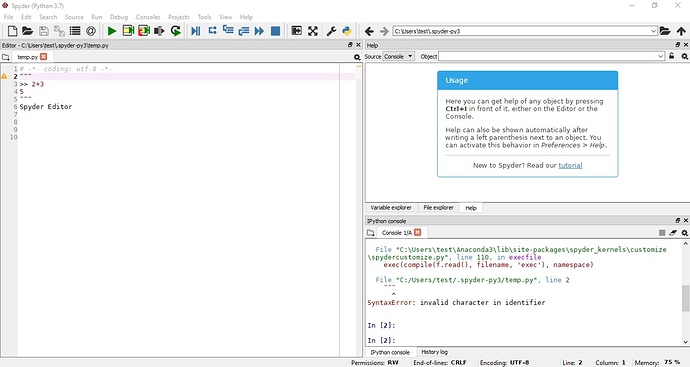The image size is (690, 367).
Task: Run the selection or current line icon
Action: pos(159,31)
